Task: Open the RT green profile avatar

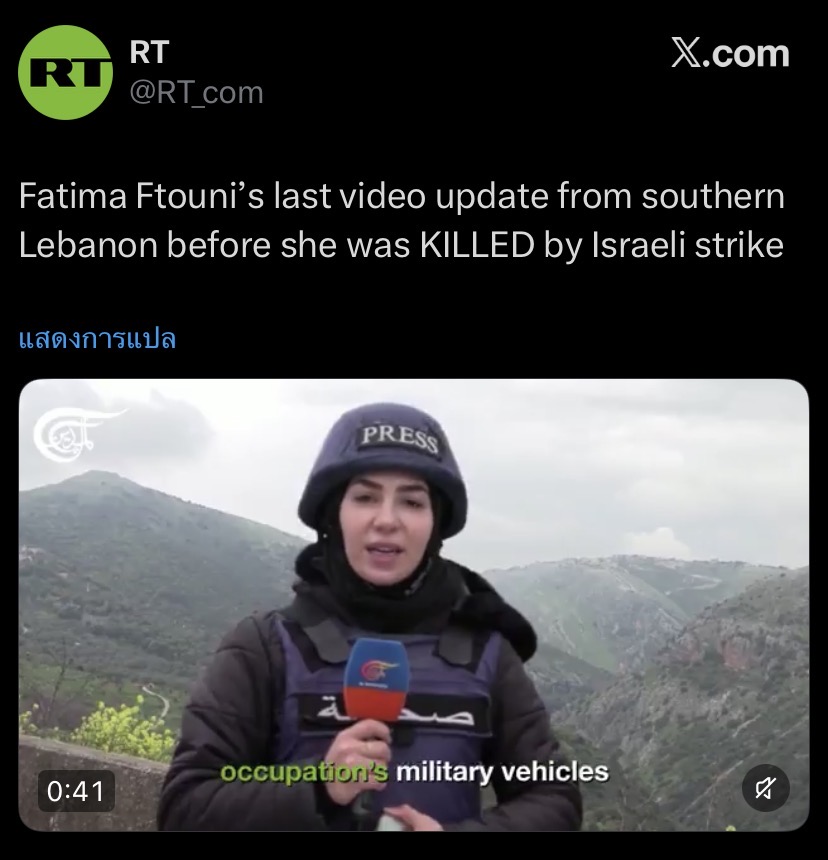Action: click(65, 72)
